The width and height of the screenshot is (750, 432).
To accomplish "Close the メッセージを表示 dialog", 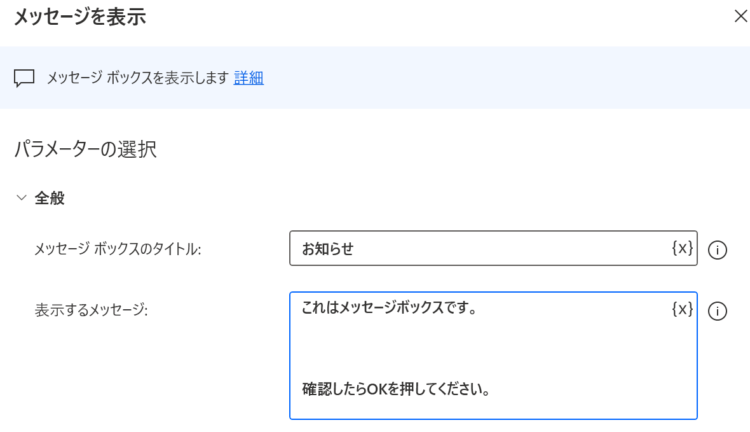I will [x=740, y=16].
